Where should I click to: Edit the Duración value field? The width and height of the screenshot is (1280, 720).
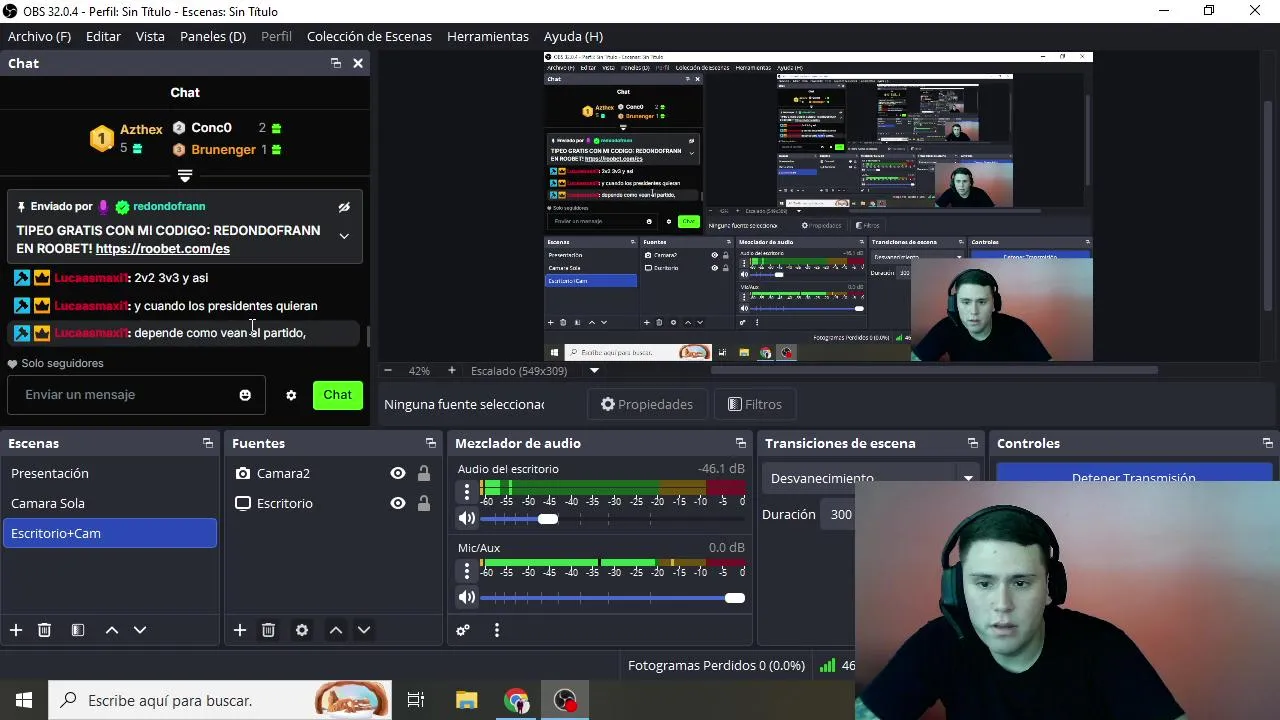click(x=838, y=514)
